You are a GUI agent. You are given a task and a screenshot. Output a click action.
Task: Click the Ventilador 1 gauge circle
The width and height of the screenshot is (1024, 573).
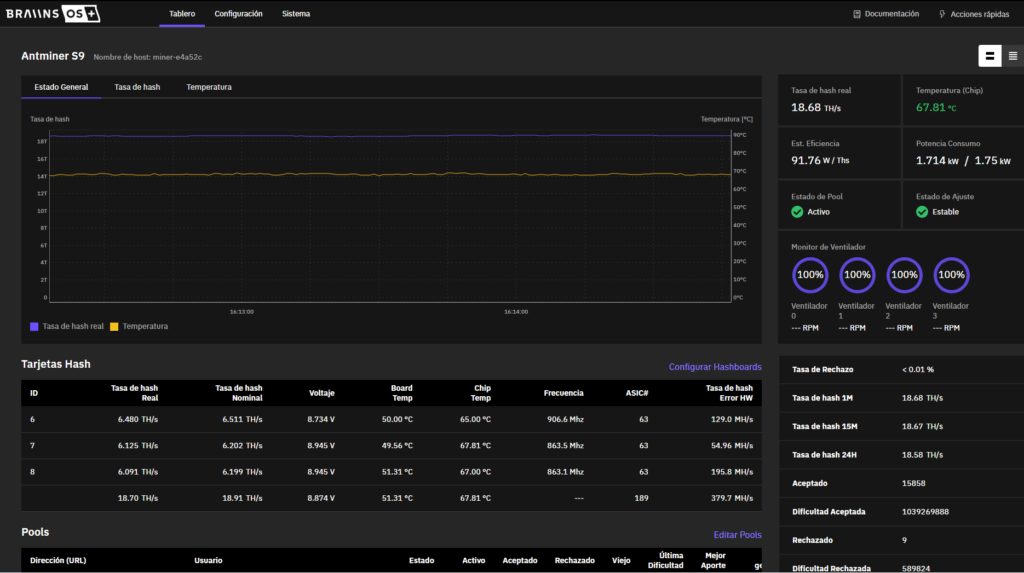(857, 275)
